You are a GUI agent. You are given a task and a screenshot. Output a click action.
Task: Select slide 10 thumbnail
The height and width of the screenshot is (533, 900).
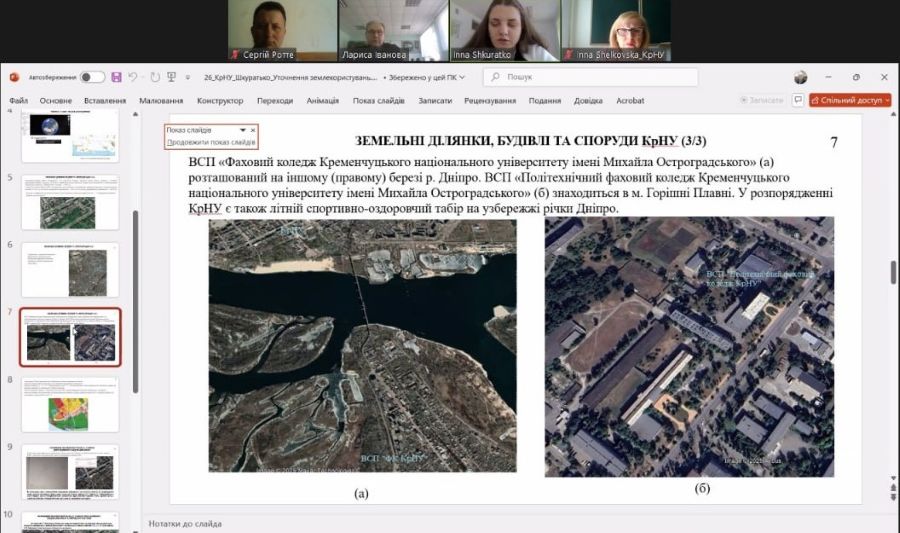click(x=71, y=522)
